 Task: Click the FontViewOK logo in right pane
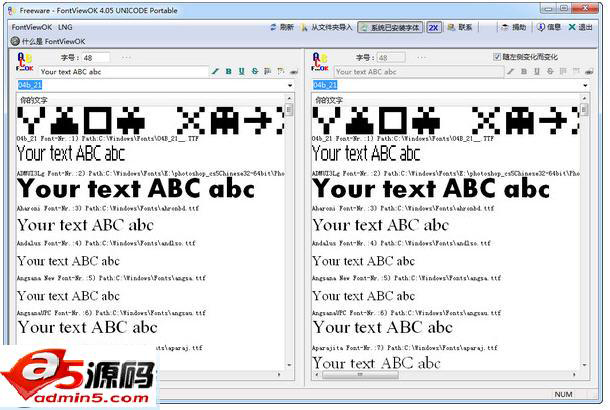(x=320, y=62)
